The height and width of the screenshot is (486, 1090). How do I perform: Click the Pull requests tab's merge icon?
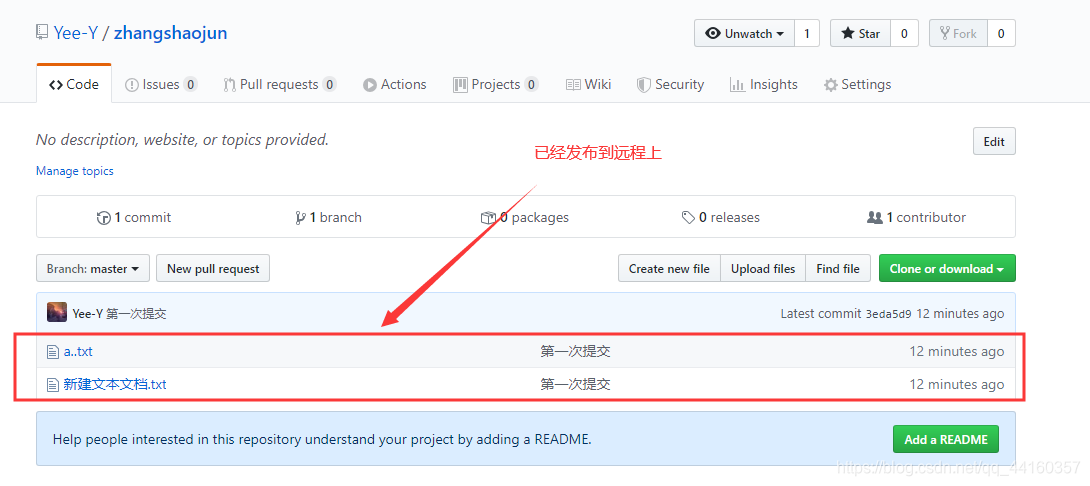point(229,85)
